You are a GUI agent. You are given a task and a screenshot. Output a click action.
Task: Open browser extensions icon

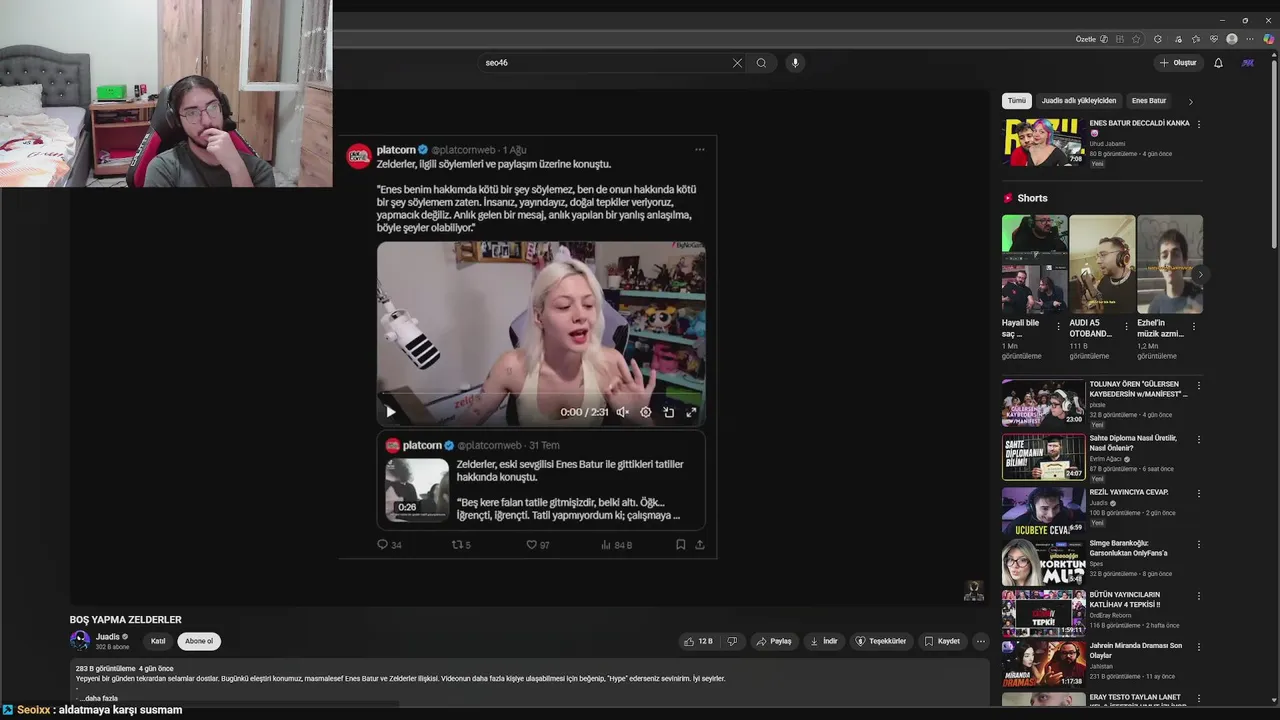pyautogui.click(x=1158, y=39)
